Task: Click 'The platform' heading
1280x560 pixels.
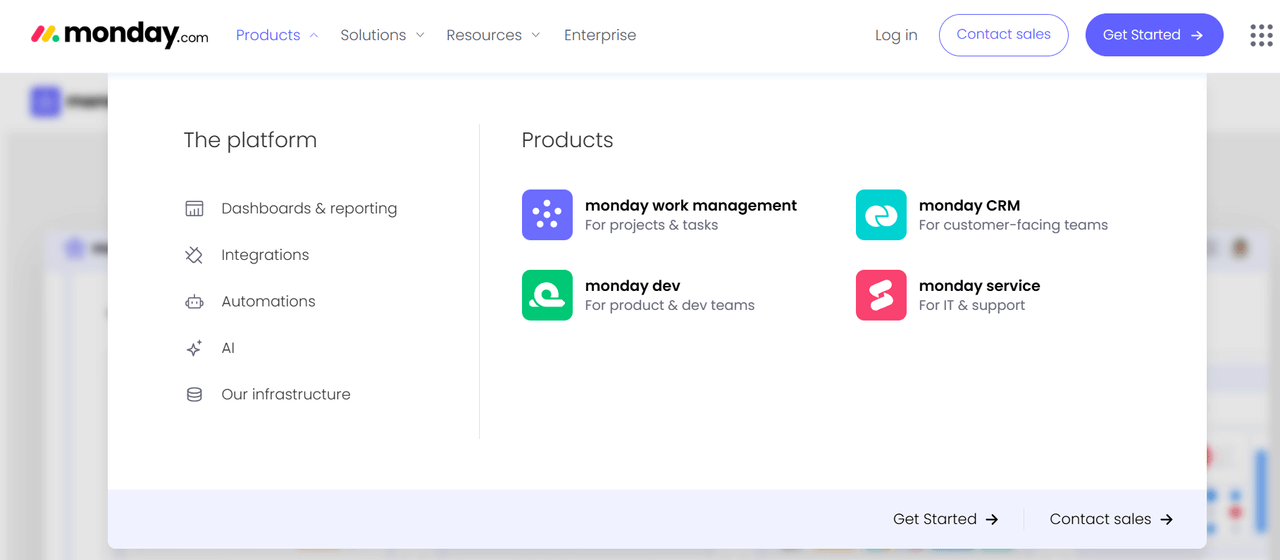Action: pos(250,140)
